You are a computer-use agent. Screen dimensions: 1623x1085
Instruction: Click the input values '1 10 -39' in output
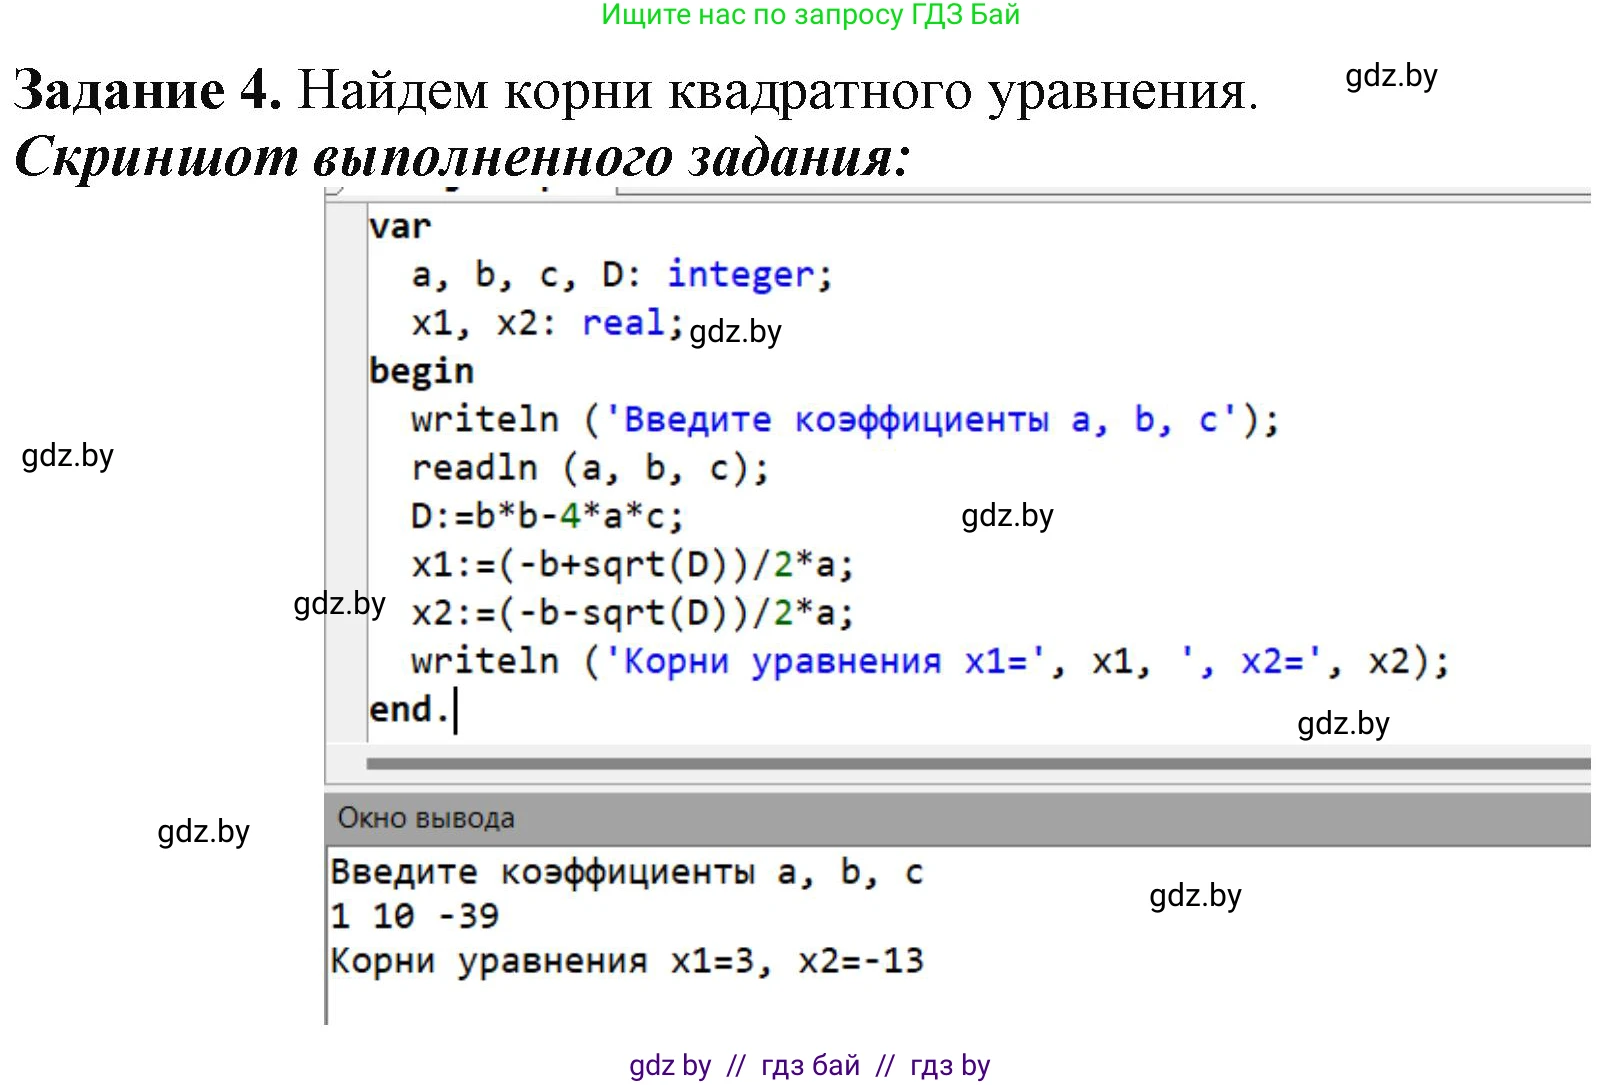414,915
